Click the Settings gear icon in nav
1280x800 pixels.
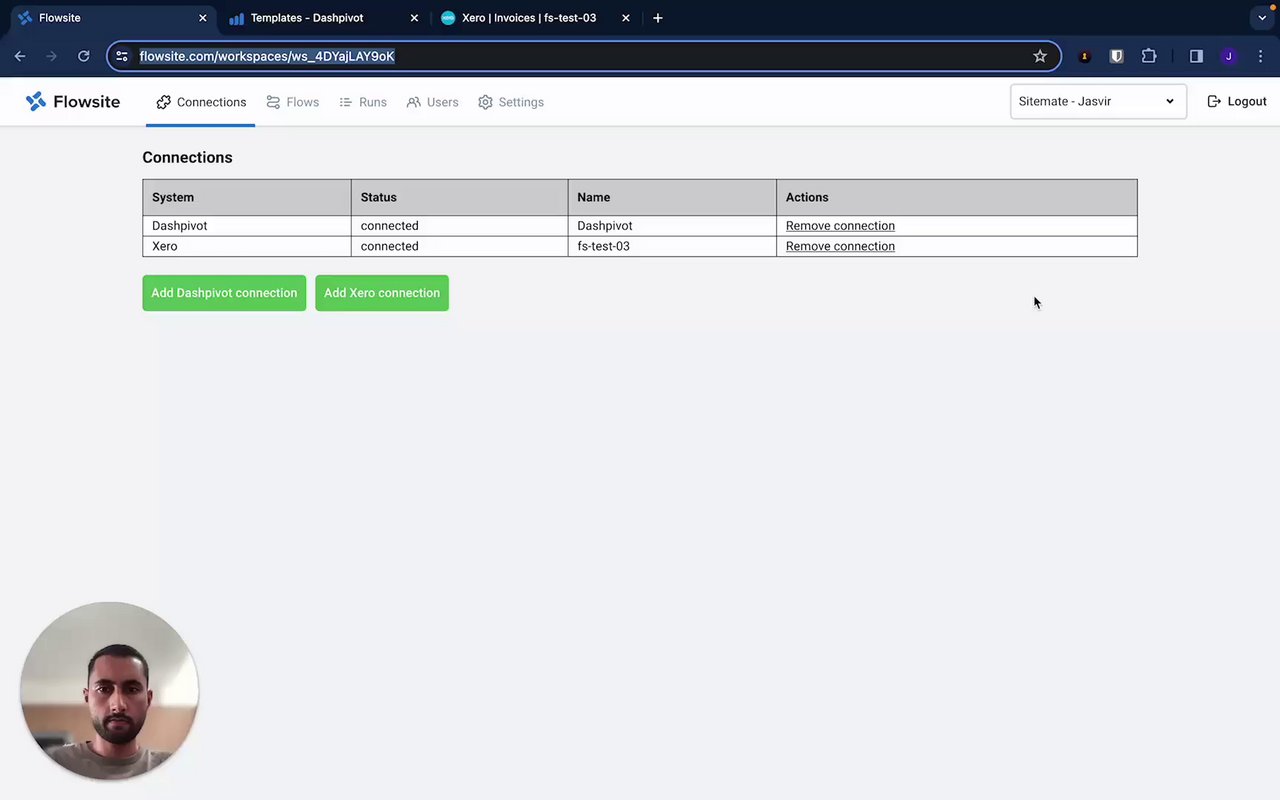485,102
